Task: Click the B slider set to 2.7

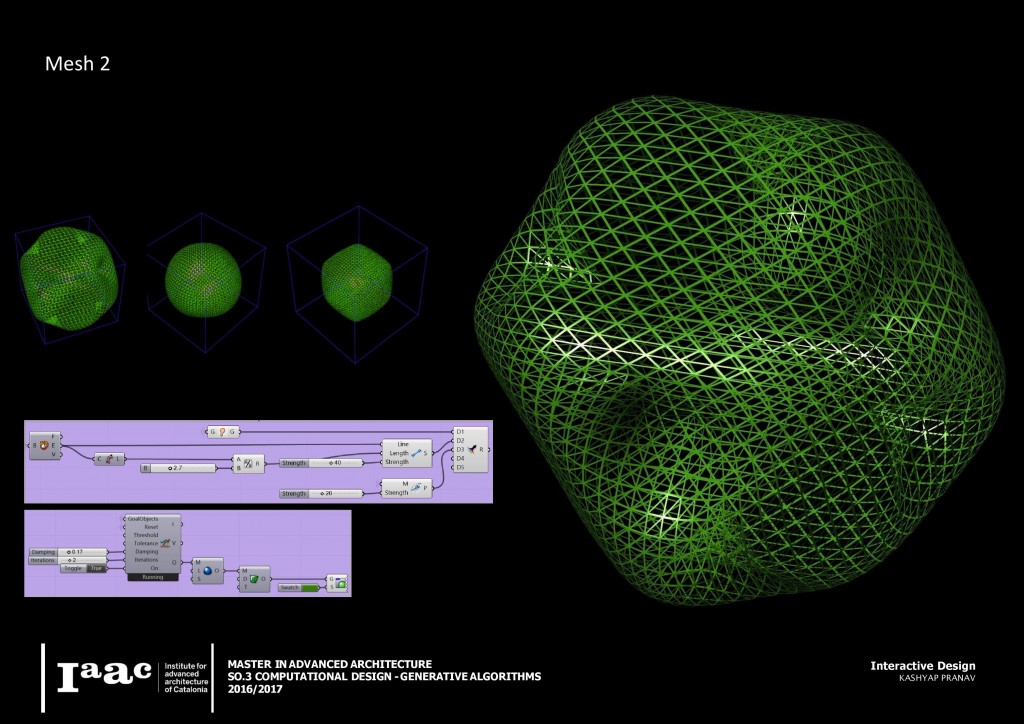Action: pyautogui.click(x=184, y=467)
